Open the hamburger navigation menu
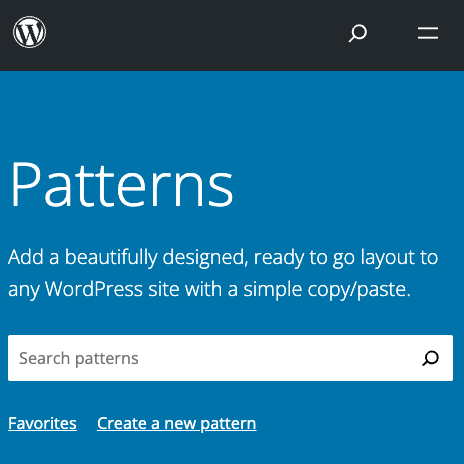The height and width of the screenshot is (464, 464). (428, 33)
